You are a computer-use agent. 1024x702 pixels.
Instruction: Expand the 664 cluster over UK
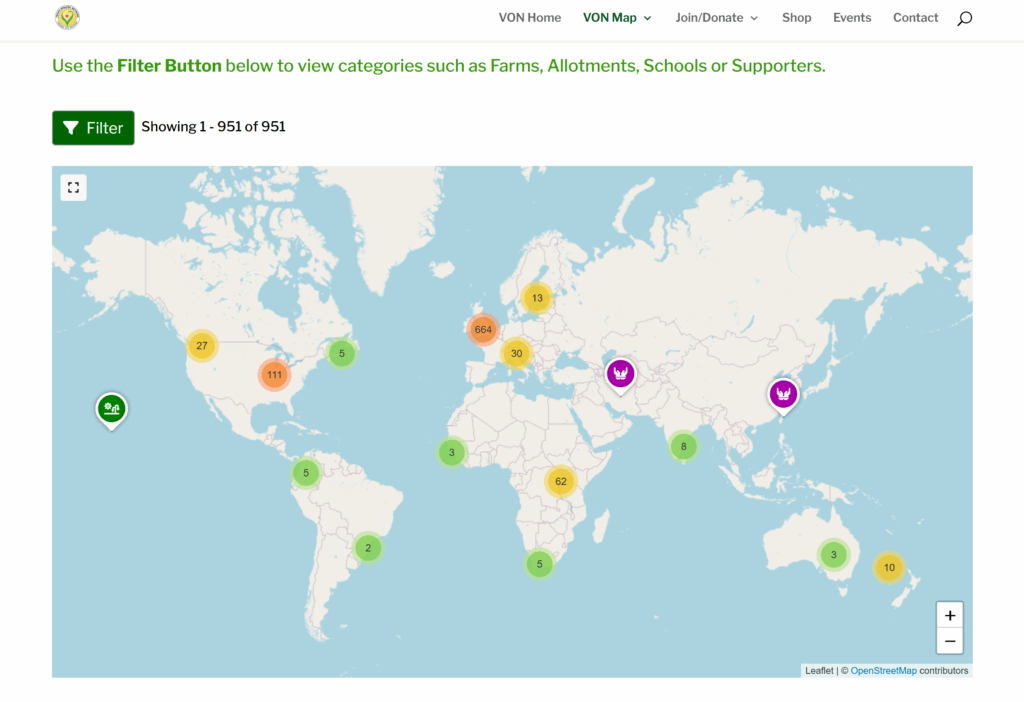click(x=484, y=329)
